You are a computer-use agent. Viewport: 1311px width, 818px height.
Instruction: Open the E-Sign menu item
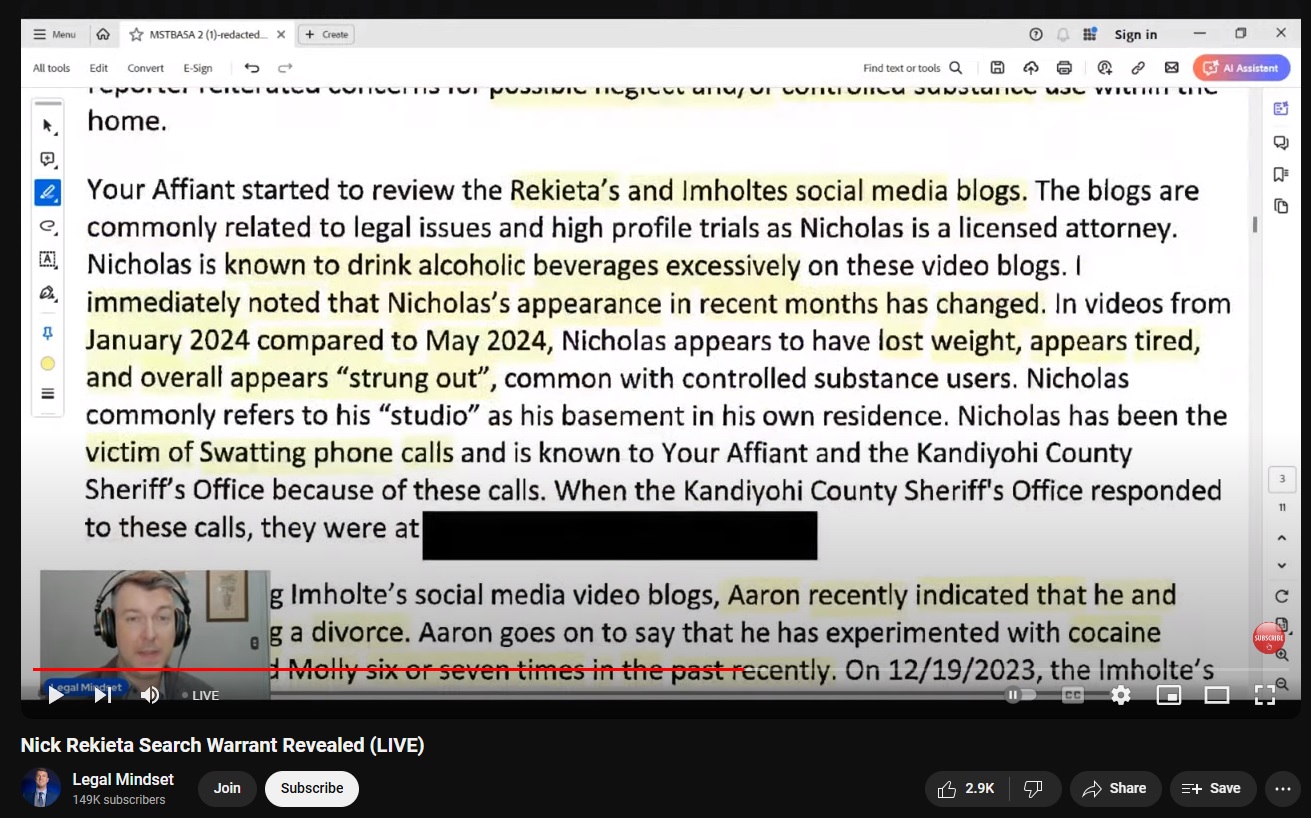coord(198,68)
